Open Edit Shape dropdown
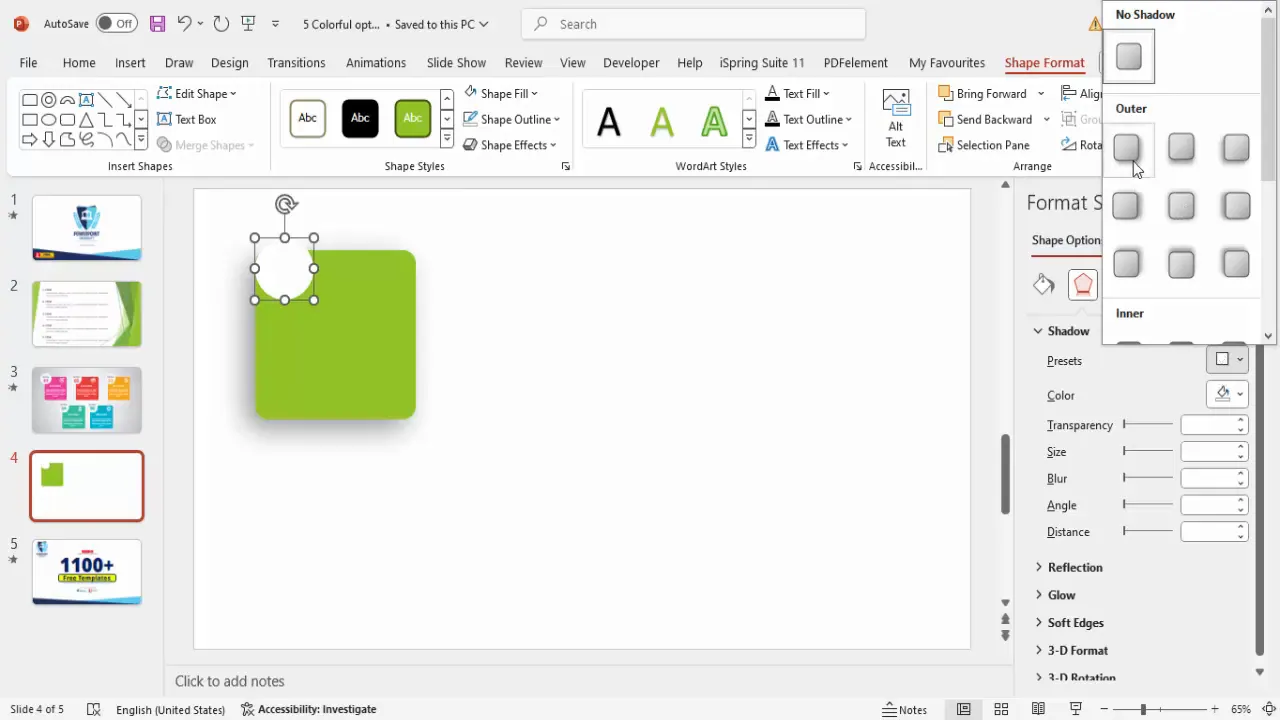 tap(197, 93)
